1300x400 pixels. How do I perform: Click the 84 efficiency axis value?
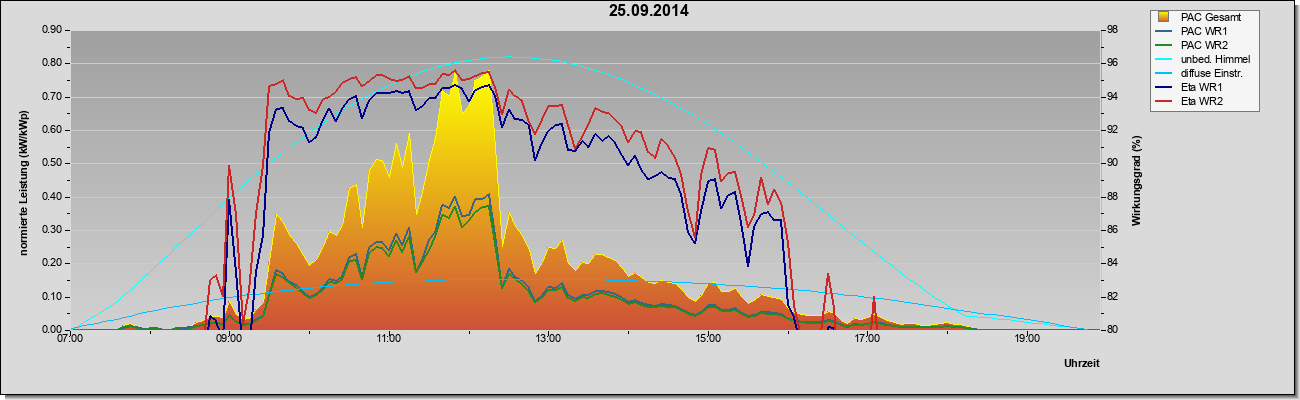click(1112, 263)
